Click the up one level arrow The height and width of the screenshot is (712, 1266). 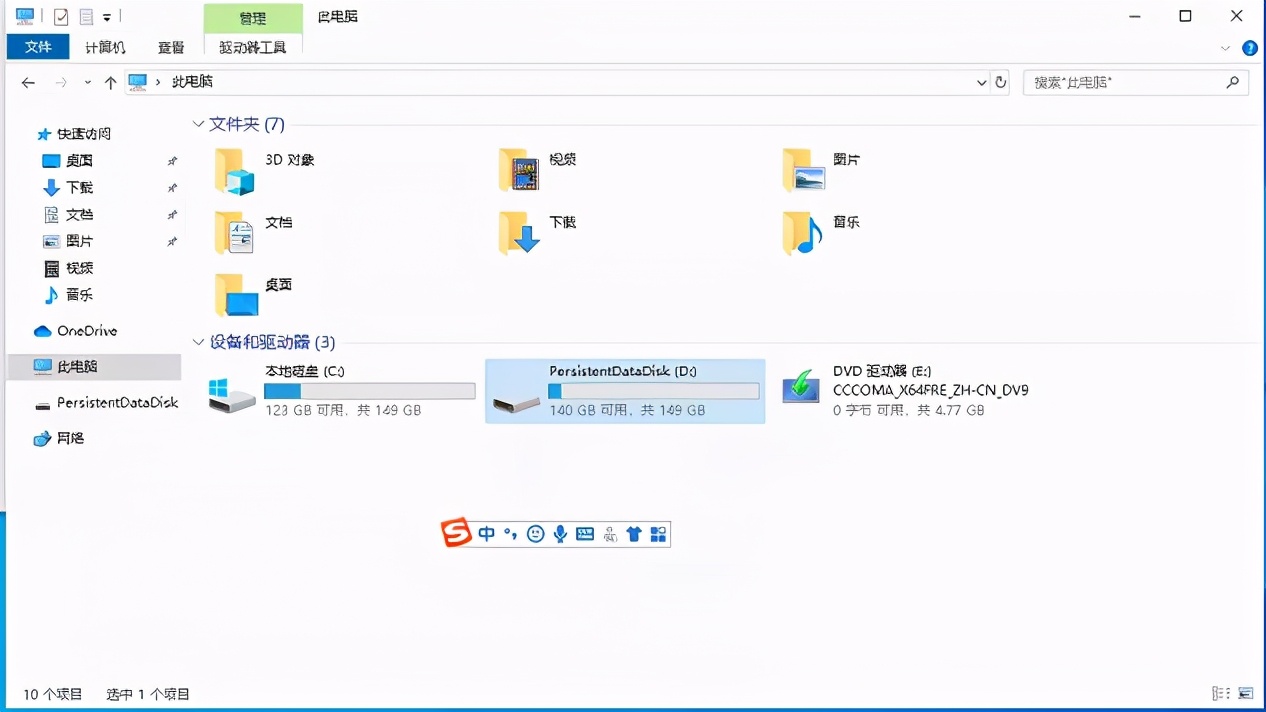click(x=110, y=82)
